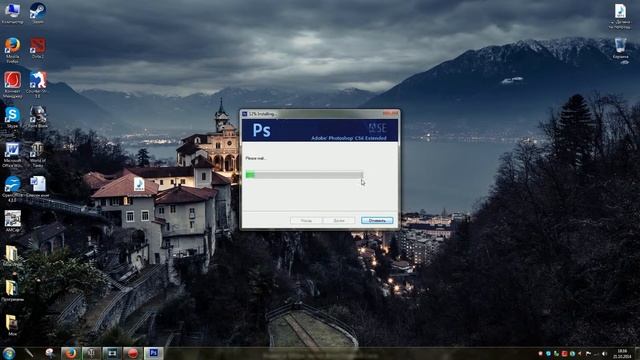Click the Adobe Photoshop CS6 Extended banner text
The width and height of the screenshot is (640, 360).
tap(349, 138)
